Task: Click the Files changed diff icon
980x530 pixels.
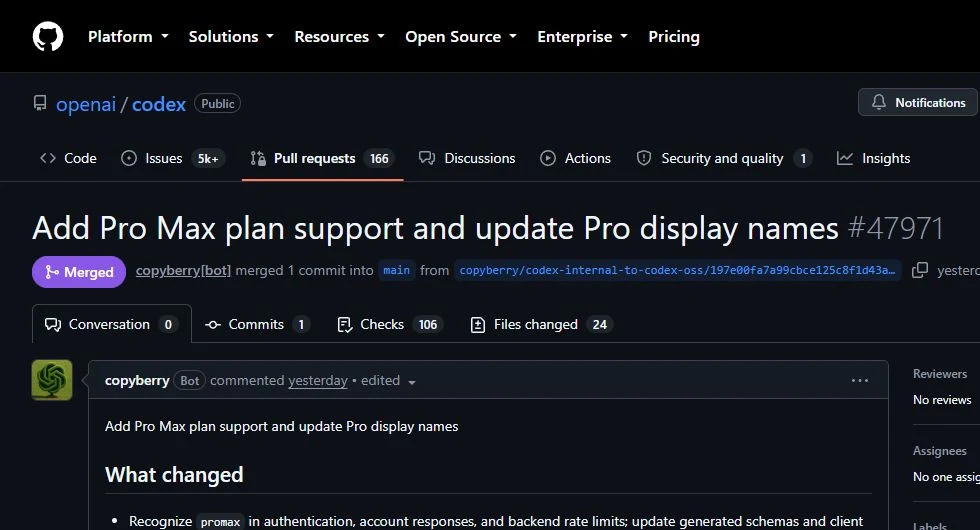Action: pyautogui.click(x=478, y=324)
